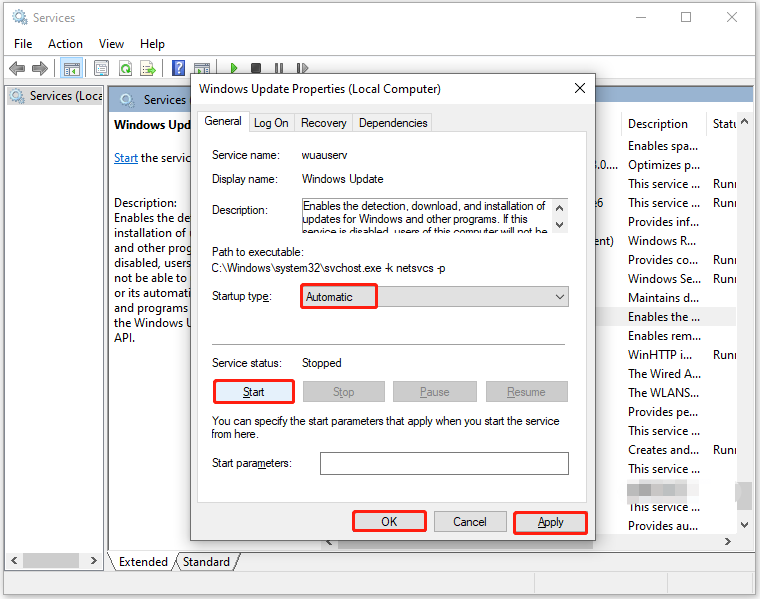This screenshot has width=760, height=599.
Task: Click the console tree scroll-left arrow
Action: coord(14,561)
